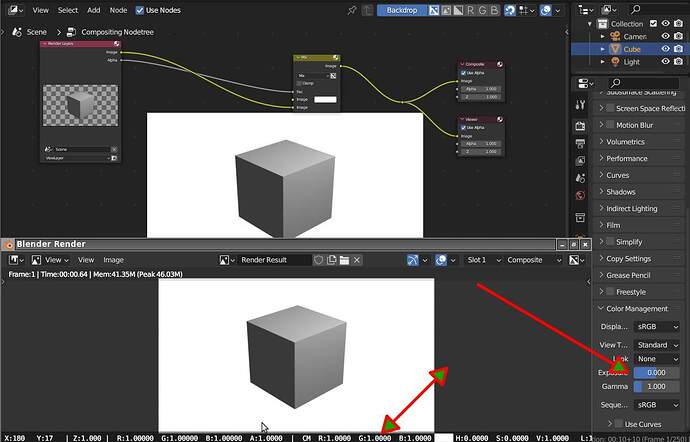690x442 pixels.
Task: Click the properties editor search field
Action: (643, 83)
